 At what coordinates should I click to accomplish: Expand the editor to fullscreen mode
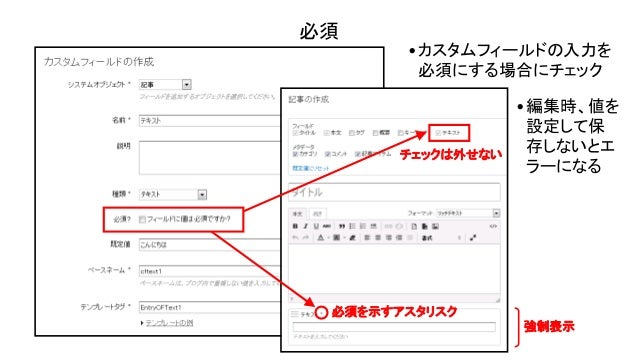tap(473, 238)
